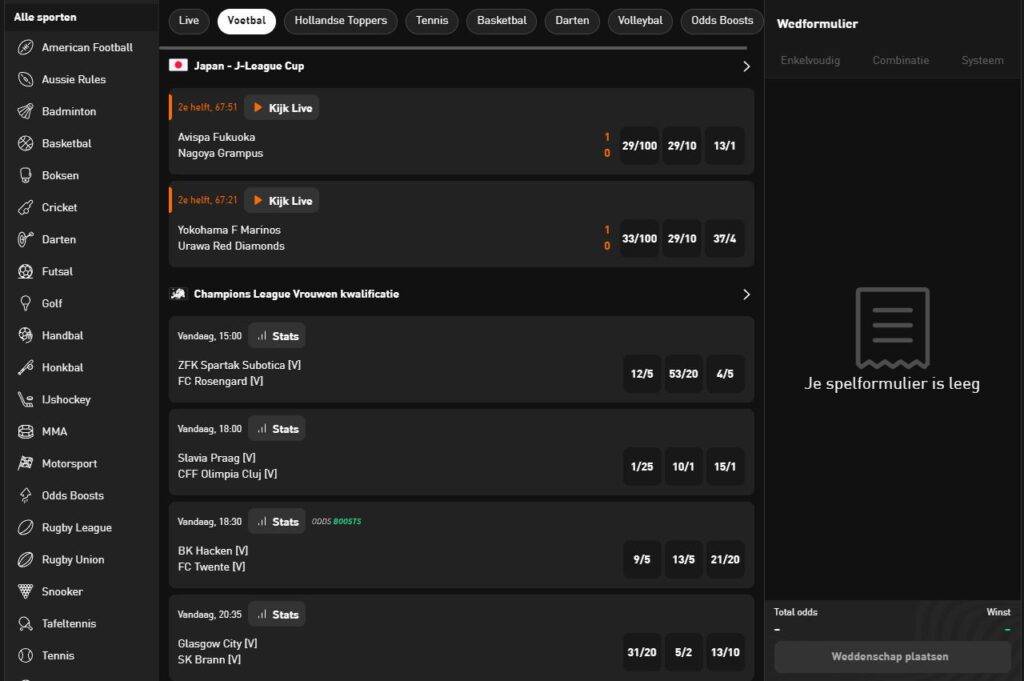Select the Aussie Rules ball icon
This screenshot has width=1024, height=681.
(25, 79)
